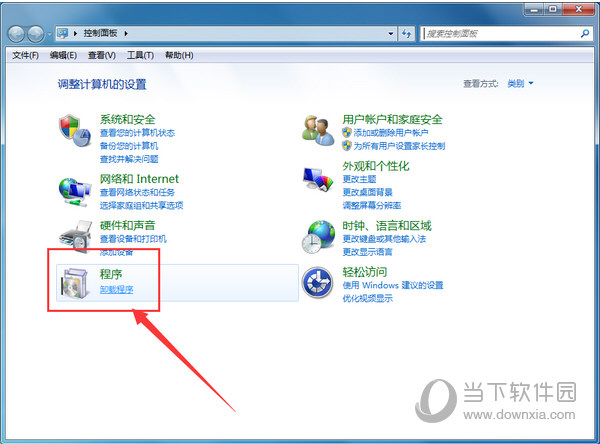
Task: Minimize the Control Panel window
Action: click(x=535, y=9)
